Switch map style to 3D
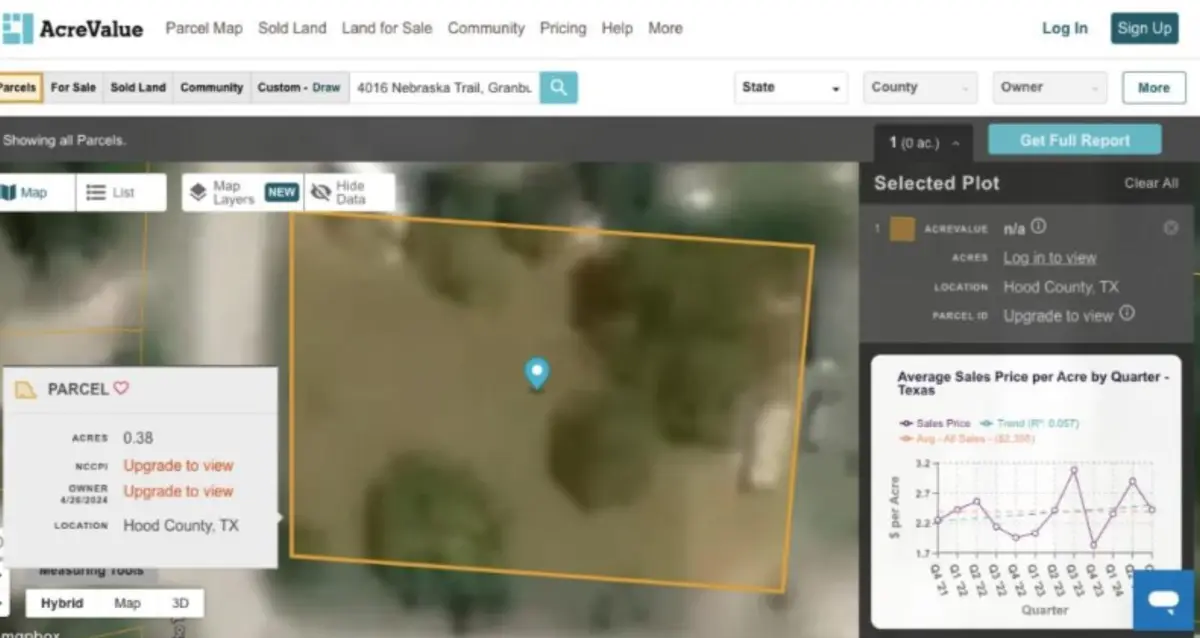This screenshot has width=1200, height=638. point(180,603)
